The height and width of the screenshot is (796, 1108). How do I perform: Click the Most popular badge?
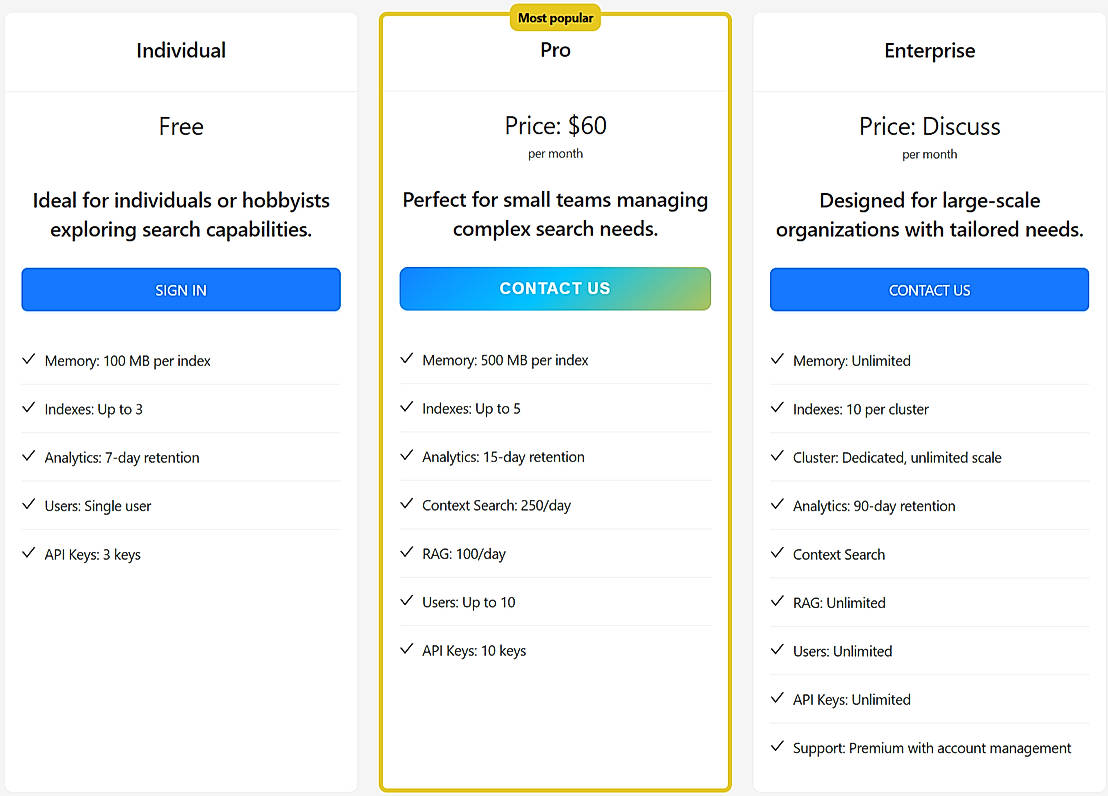click(555, 18)
